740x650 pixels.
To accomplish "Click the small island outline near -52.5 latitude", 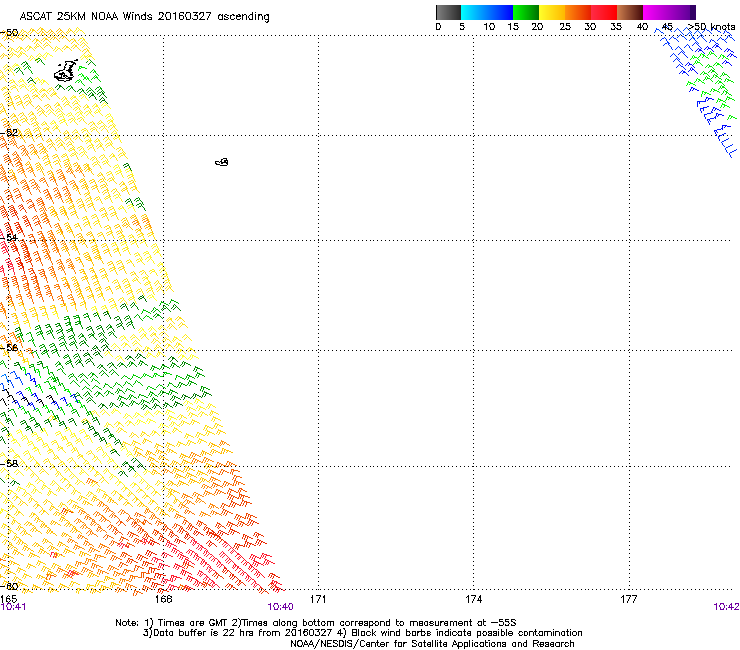I will click(222, 162).
